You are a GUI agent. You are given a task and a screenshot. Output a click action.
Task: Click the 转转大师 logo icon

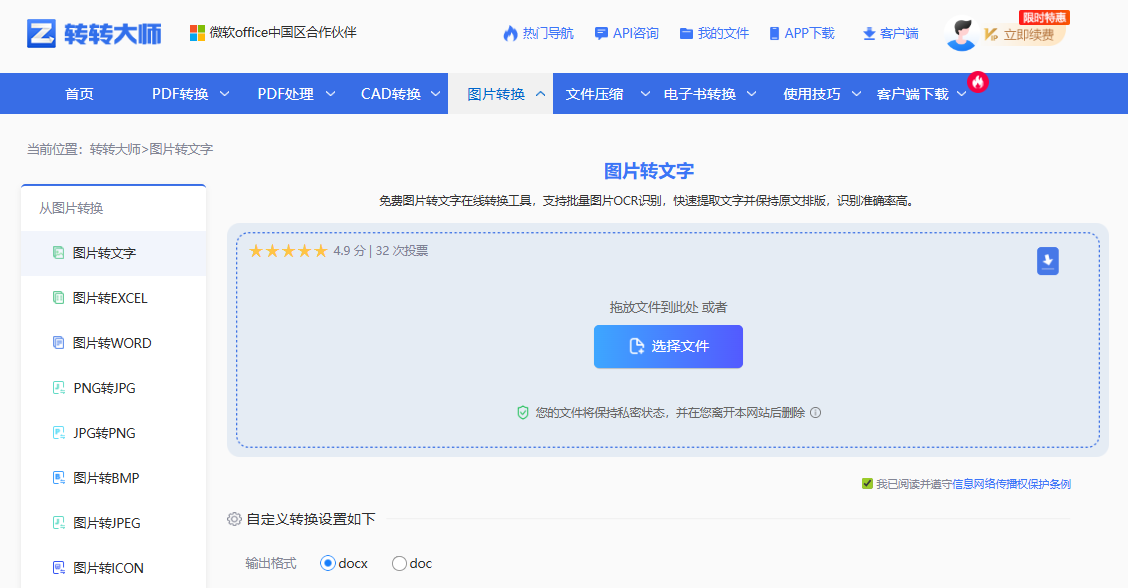41,30
